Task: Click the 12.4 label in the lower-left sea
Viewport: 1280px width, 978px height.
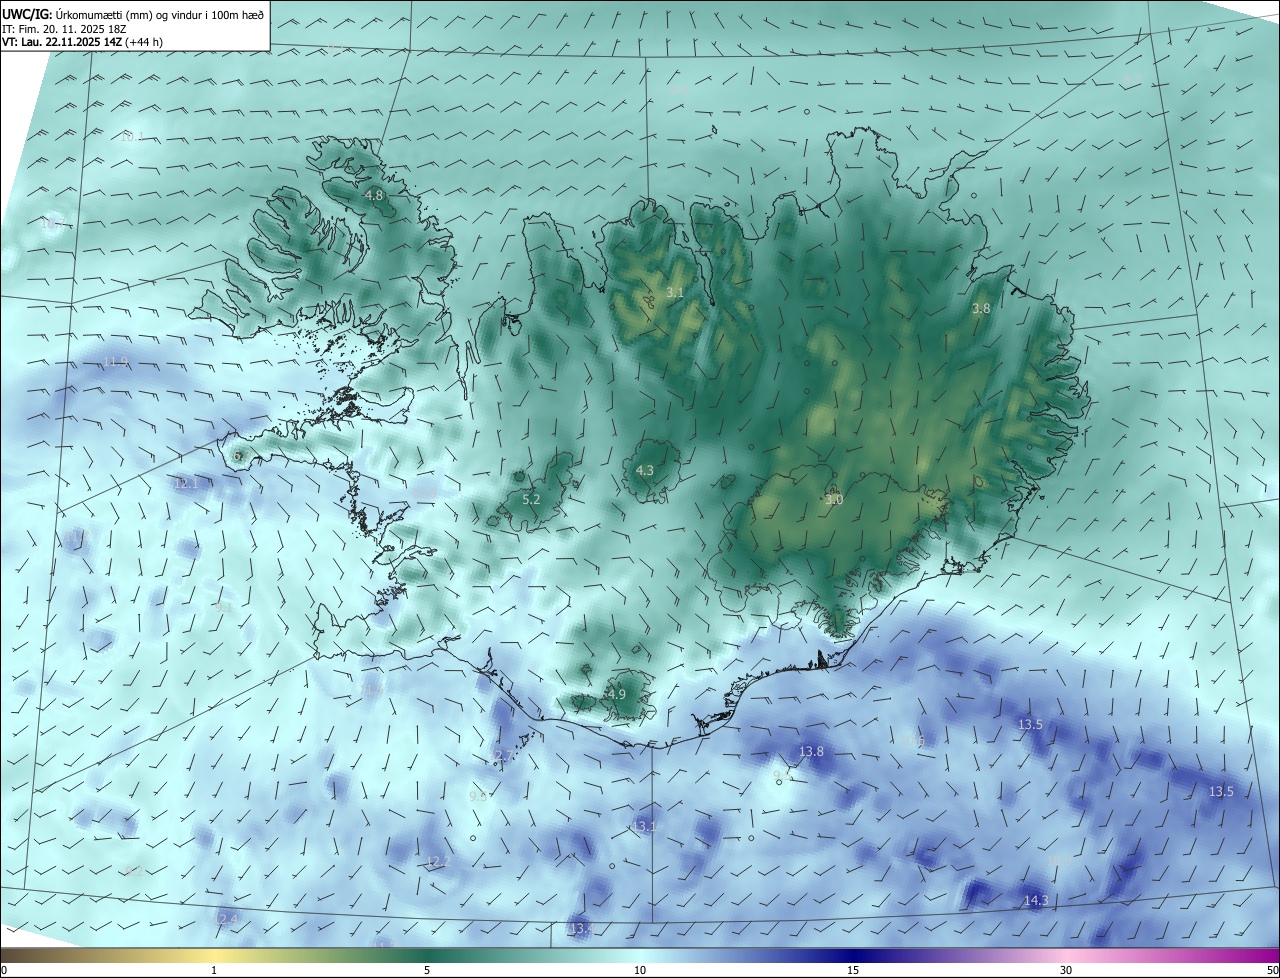Action: (x=226, y=918)
